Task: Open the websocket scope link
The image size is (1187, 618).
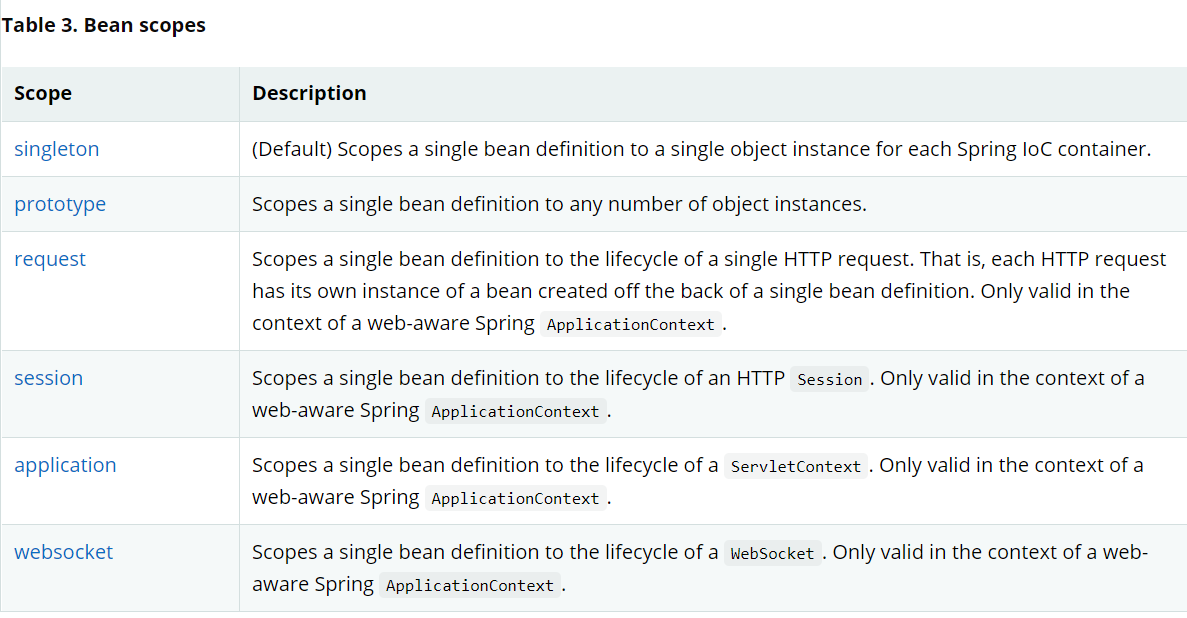Action: 64,552
